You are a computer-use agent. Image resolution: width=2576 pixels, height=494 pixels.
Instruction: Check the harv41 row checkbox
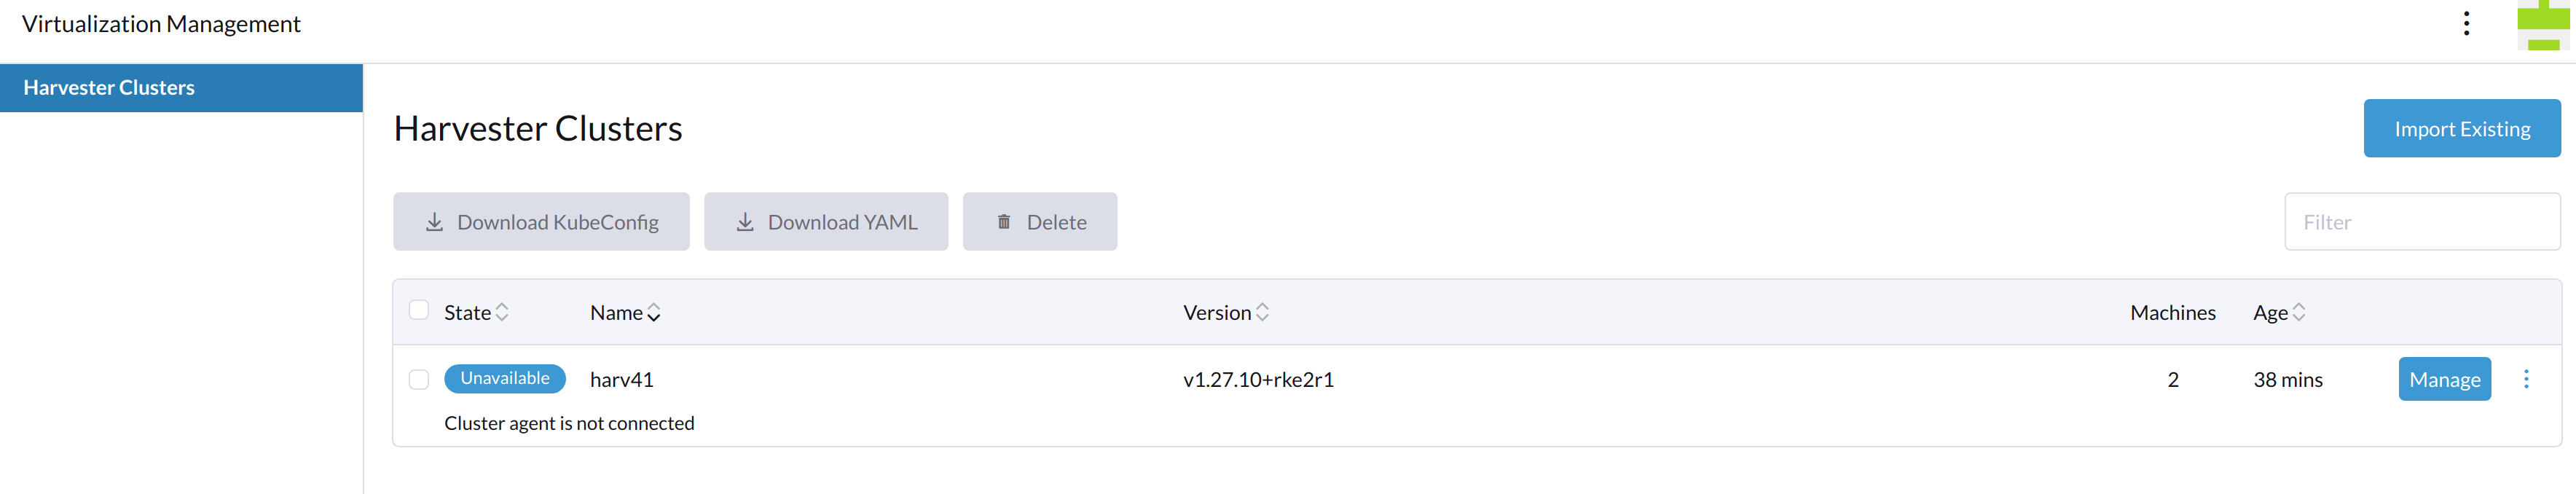pos(419,379)
